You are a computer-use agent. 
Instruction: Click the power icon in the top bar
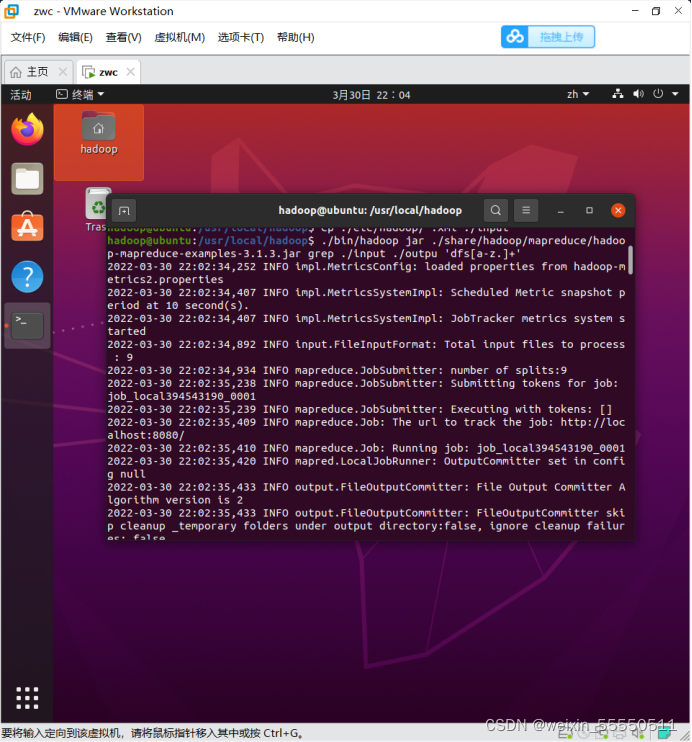658,94
